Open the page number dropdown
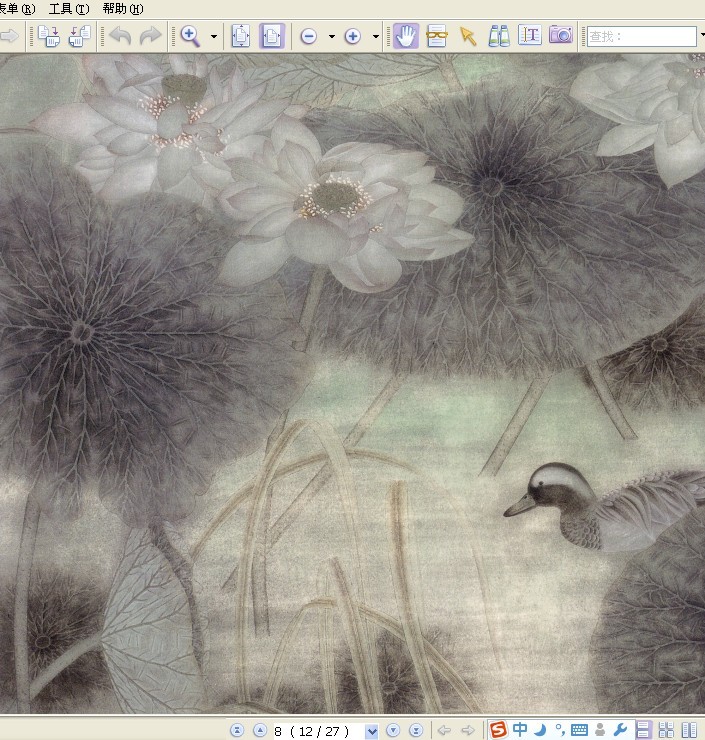 point(372,731)
